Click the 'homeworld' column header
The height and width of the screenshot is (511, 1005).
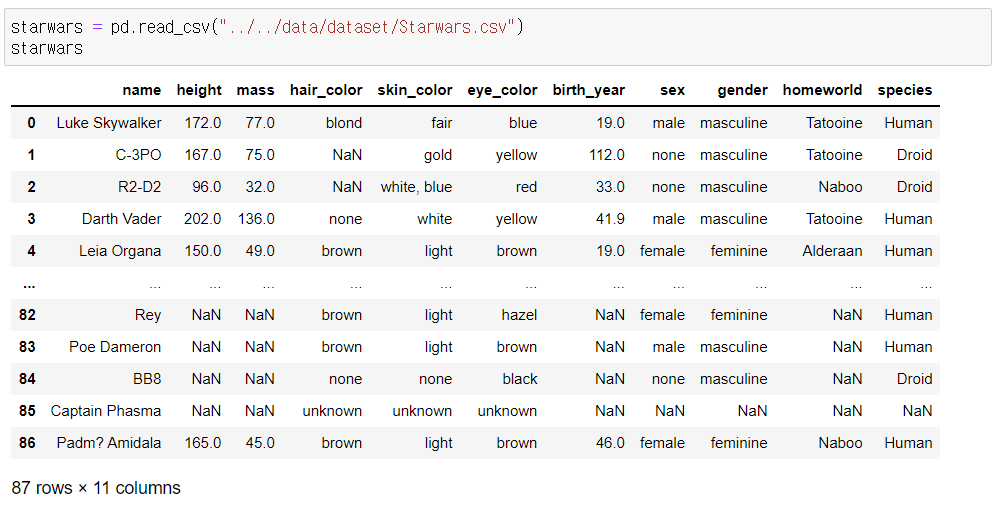[822, 90]
